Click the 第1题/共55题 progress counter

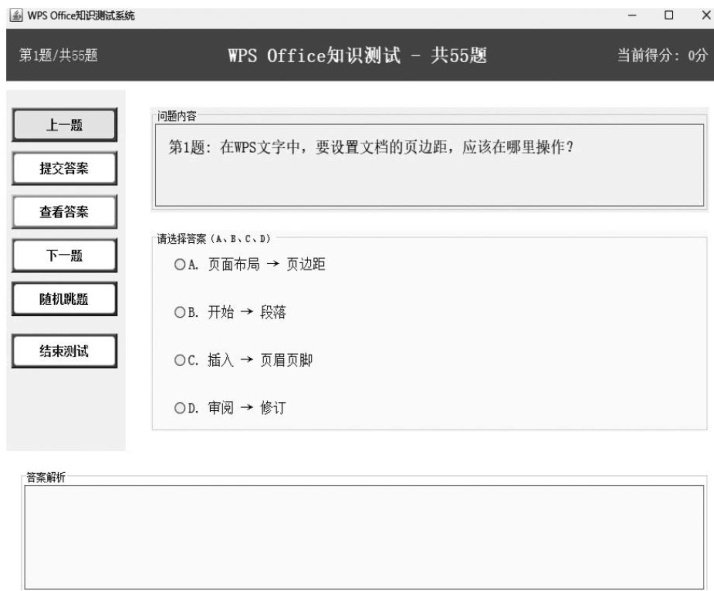59,56
